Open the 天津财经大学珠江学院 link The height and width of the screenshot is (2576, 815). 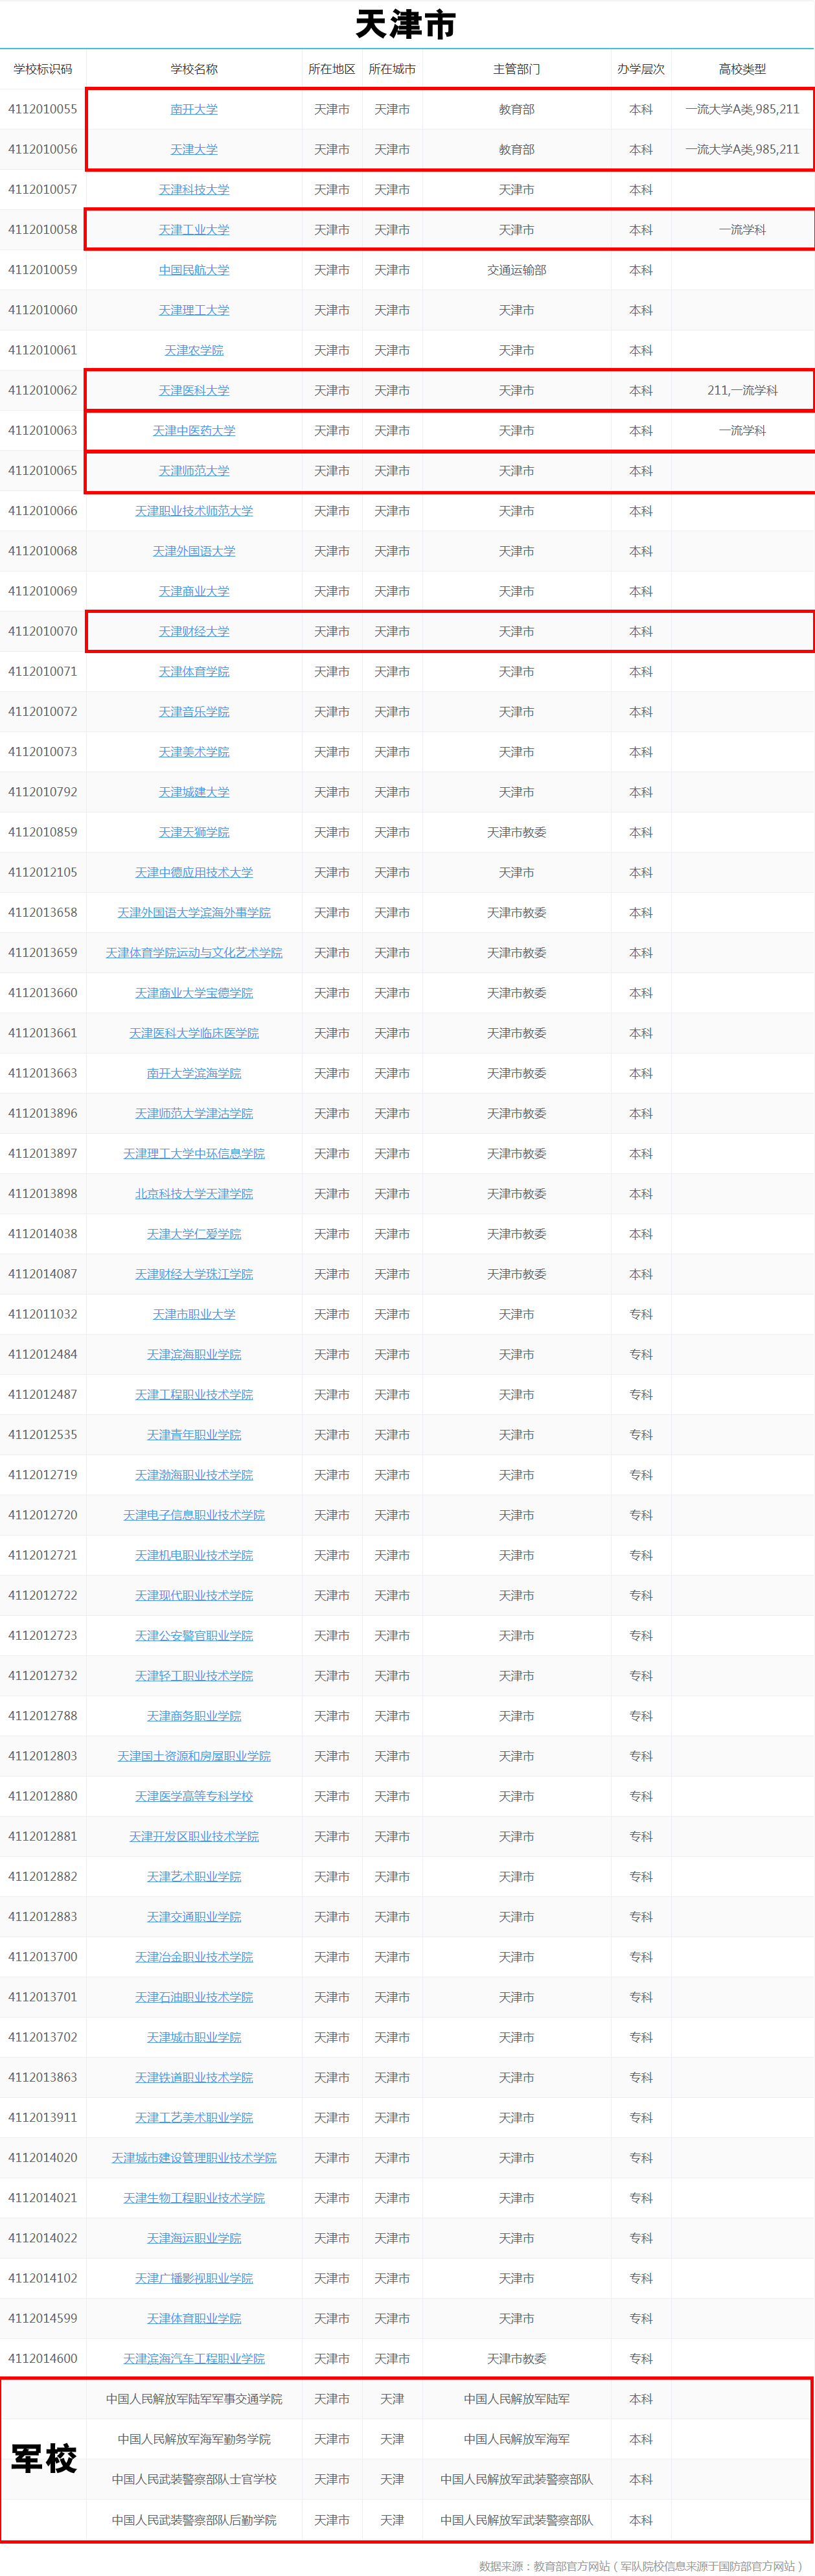pyautogui.click(x=194, y=1274)
